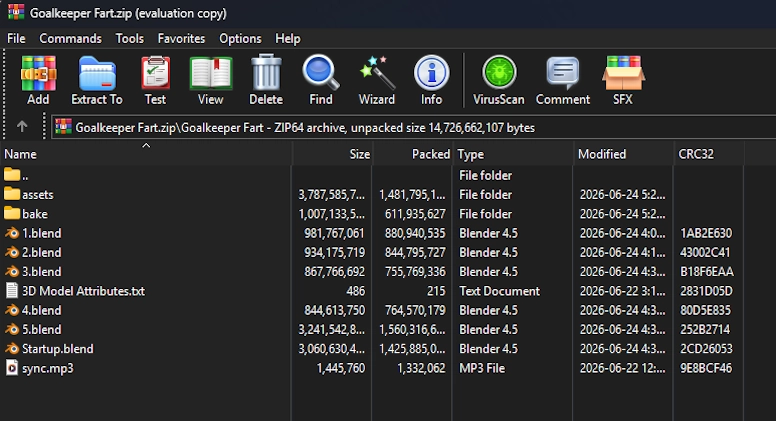Viewport: 776px width, 421px height.
Task: Open the Extract To tool
Action: (x=97, y=80)
